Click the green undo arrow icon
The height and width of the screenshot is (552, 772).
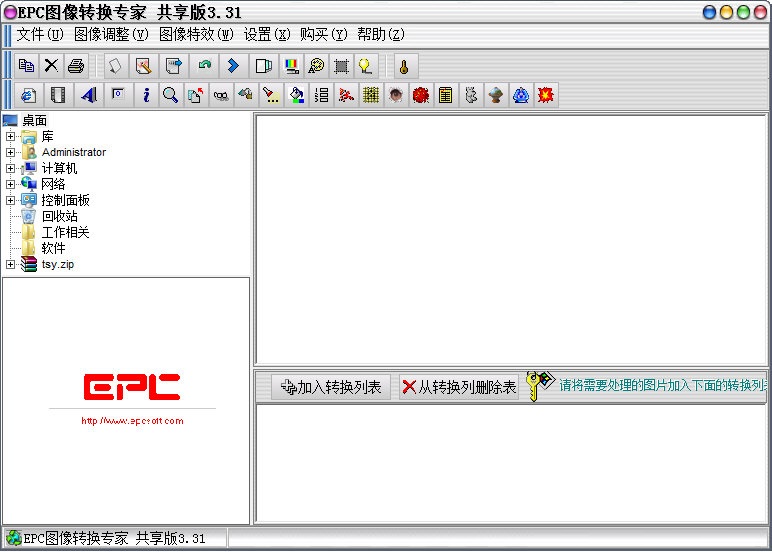204,65
